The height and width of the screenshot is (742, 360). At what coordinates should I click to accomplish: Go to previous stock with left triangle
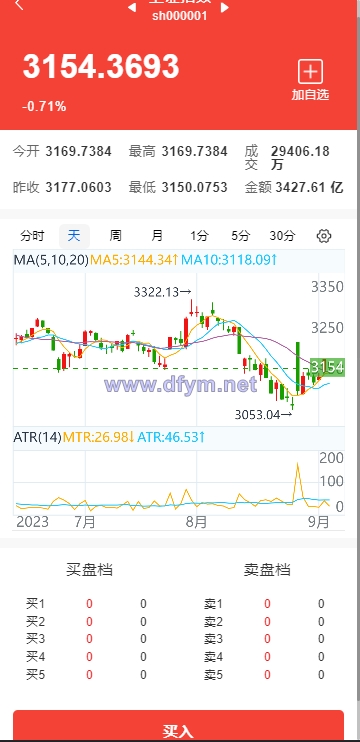(x=132, y=7)
